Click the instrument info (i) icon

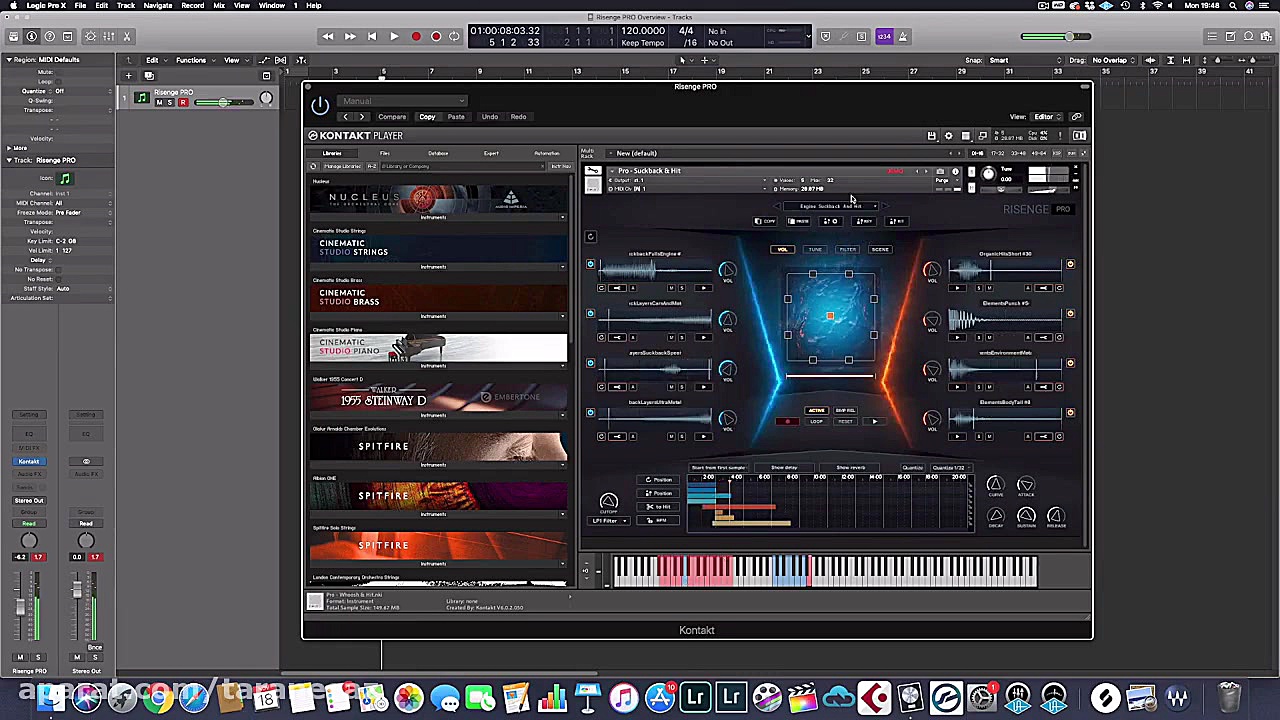(x=956, y=170)
